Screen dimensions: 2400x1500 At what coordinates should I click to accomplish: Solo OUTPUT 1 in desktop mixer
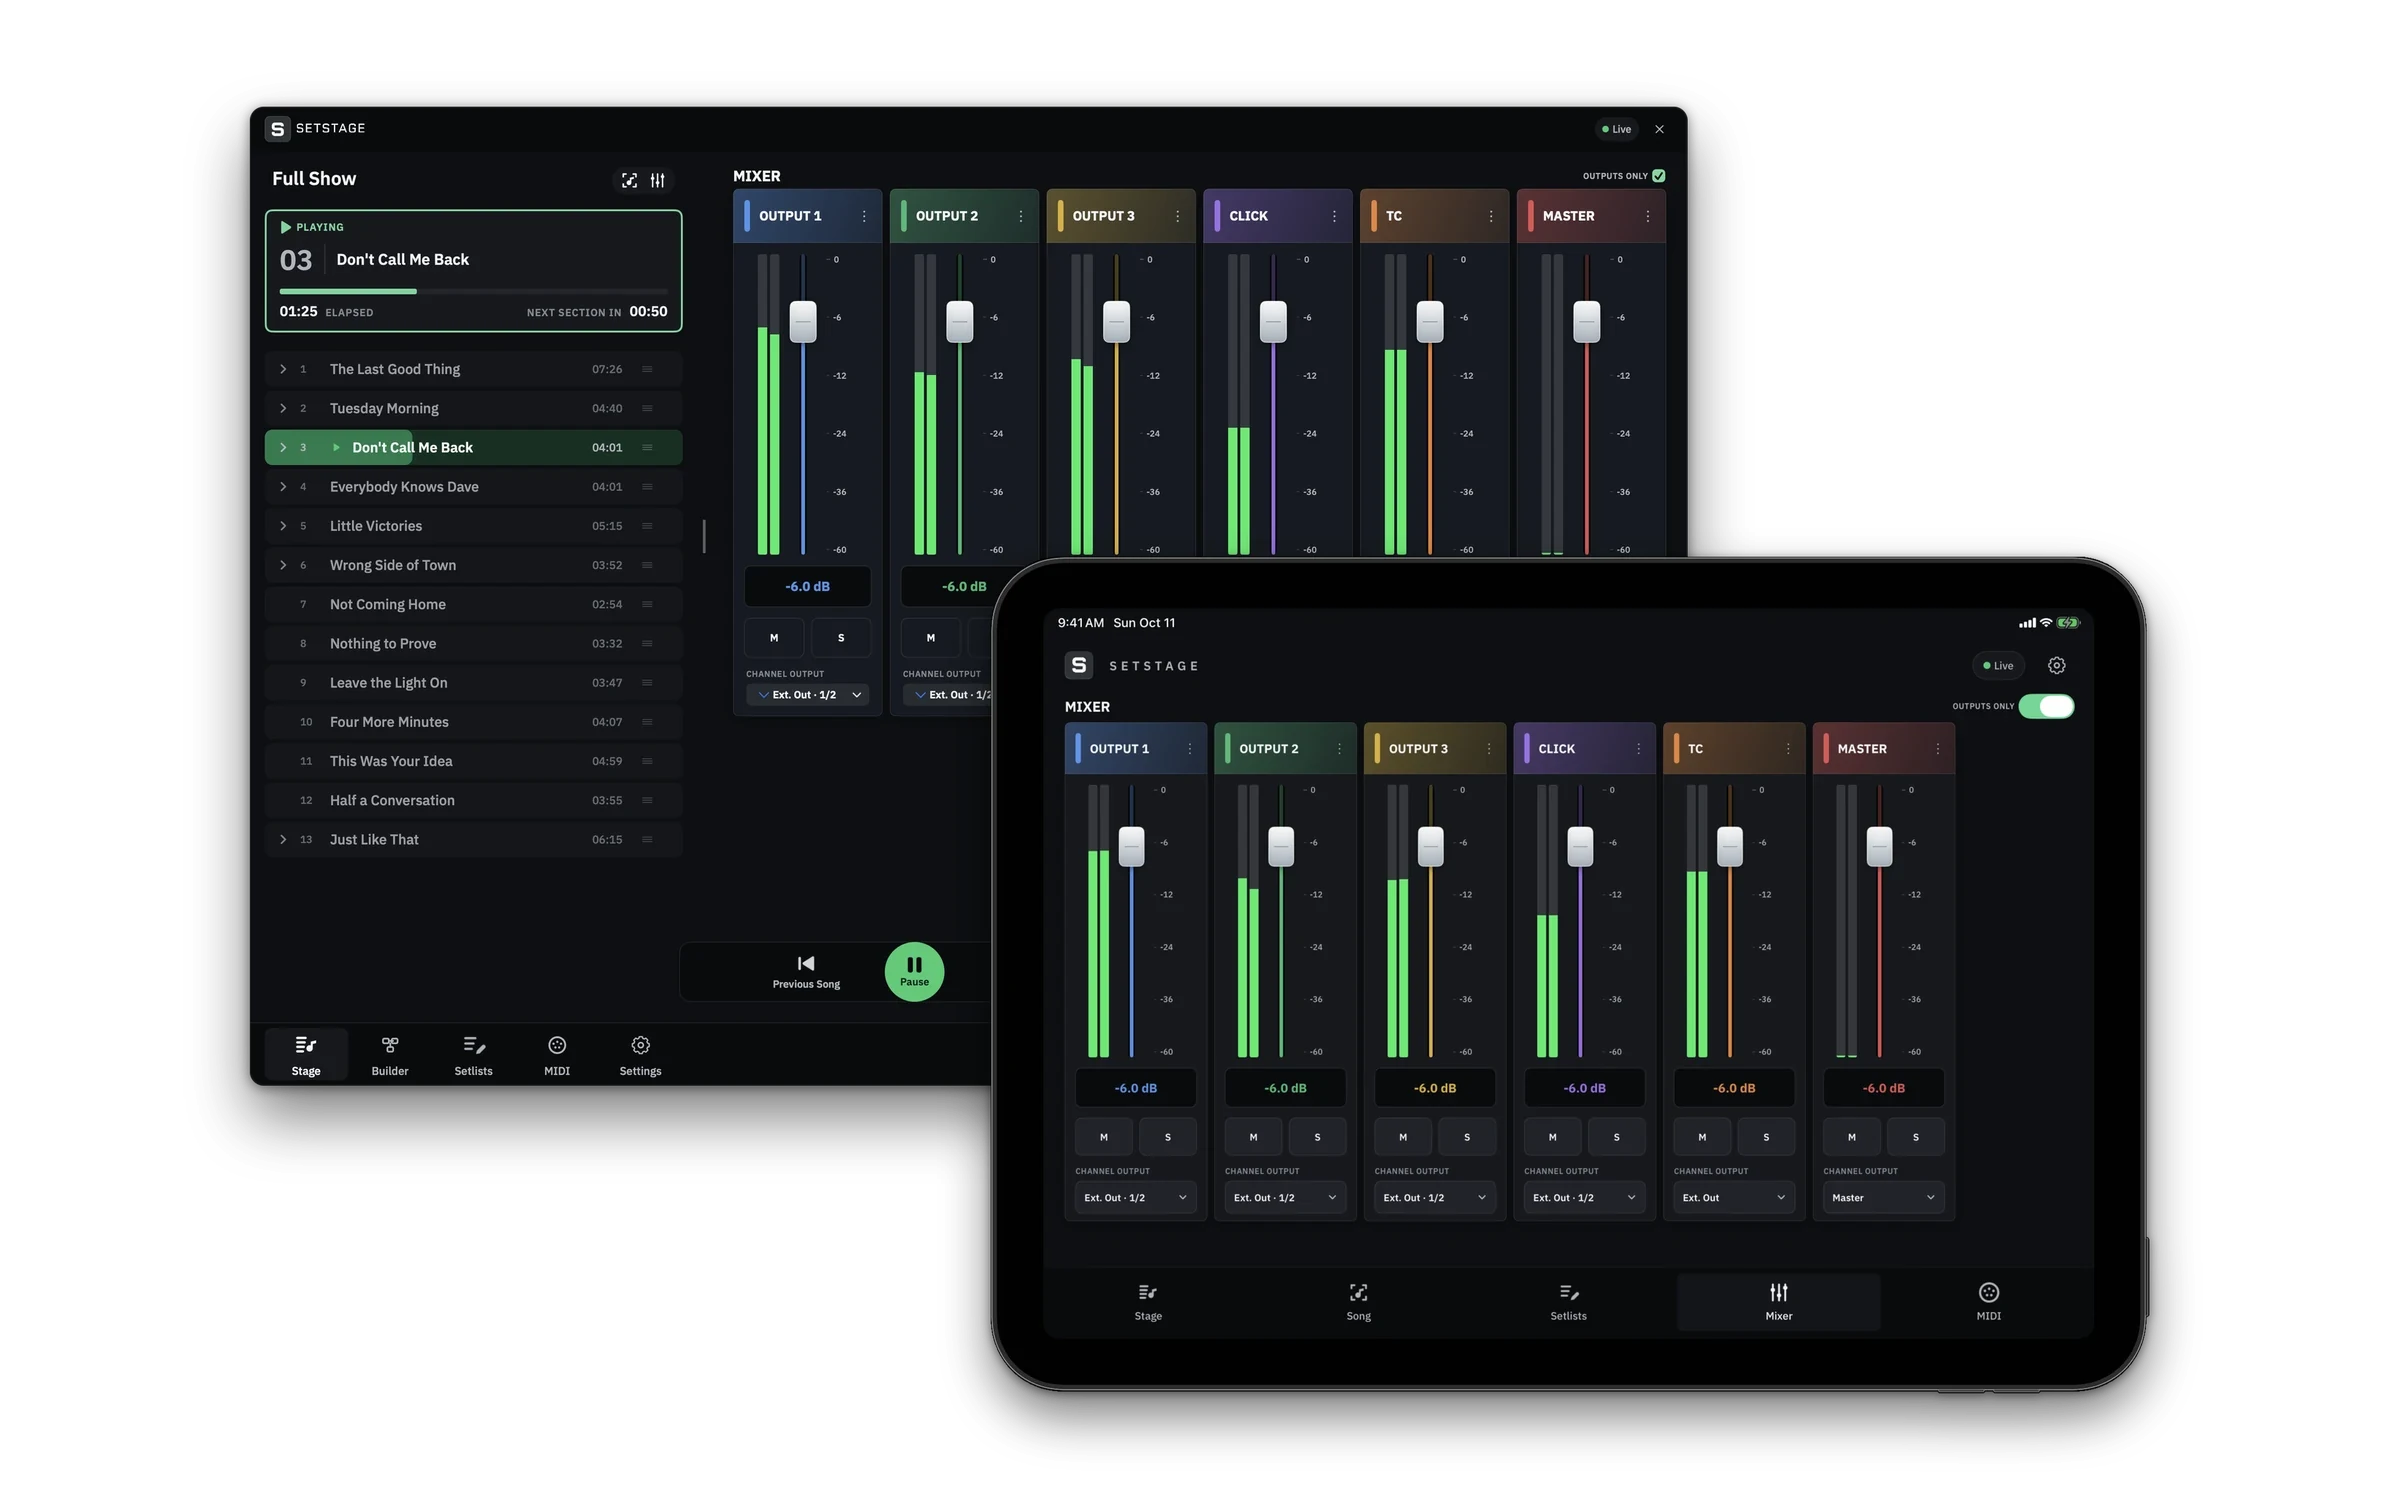(841, 638)
